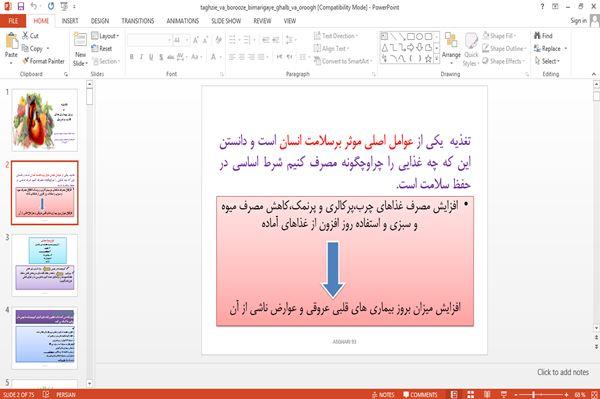Increase list indent level
600x399 pixels.
pyautogui.click(x=276, y=40)
